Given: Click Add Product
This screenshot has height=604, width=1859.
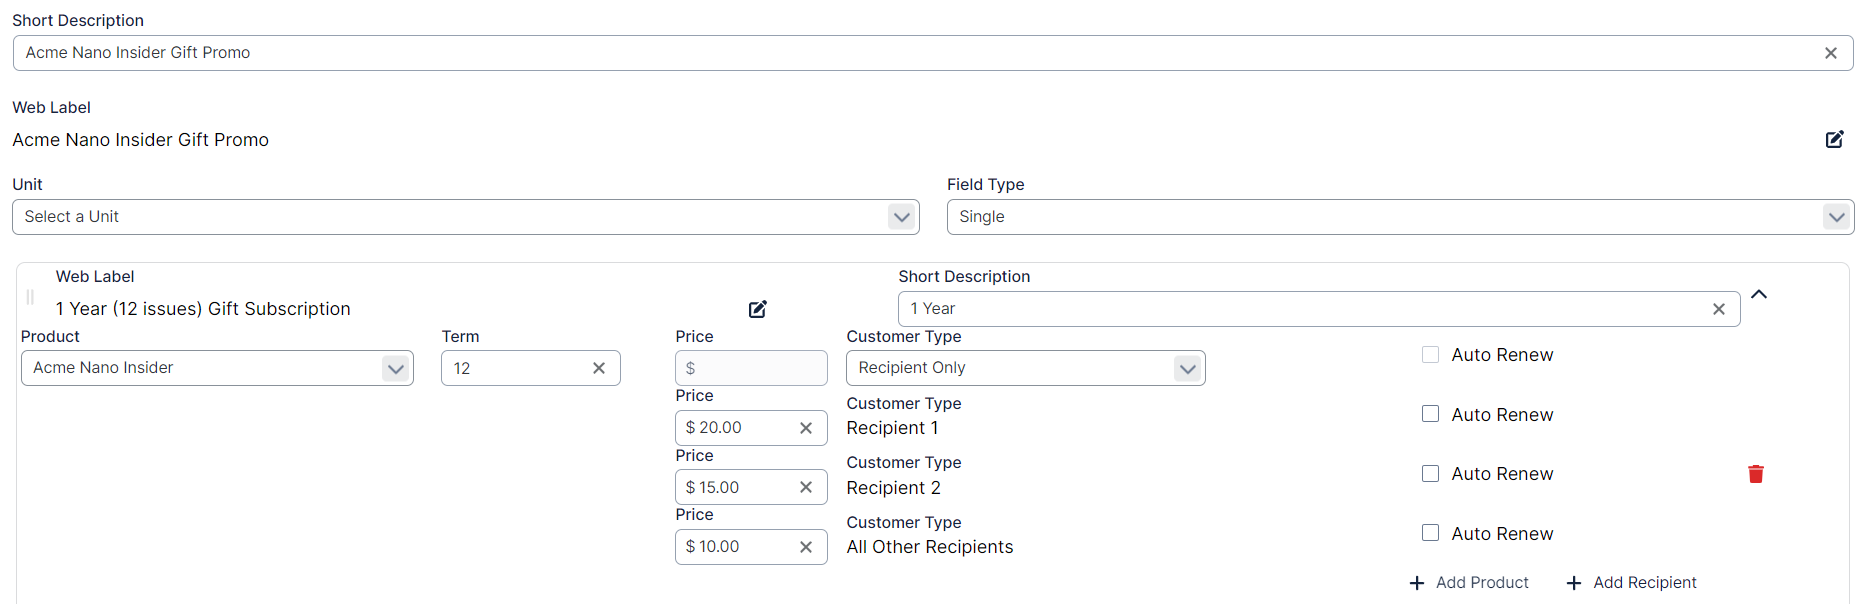Looking at the screenshot, I should [1468, 583].
